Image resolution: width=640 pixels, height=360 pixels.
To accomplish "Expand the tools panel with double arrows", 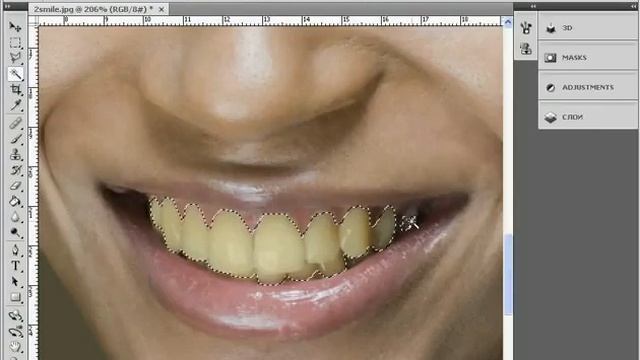I will [x=8, y=6].
